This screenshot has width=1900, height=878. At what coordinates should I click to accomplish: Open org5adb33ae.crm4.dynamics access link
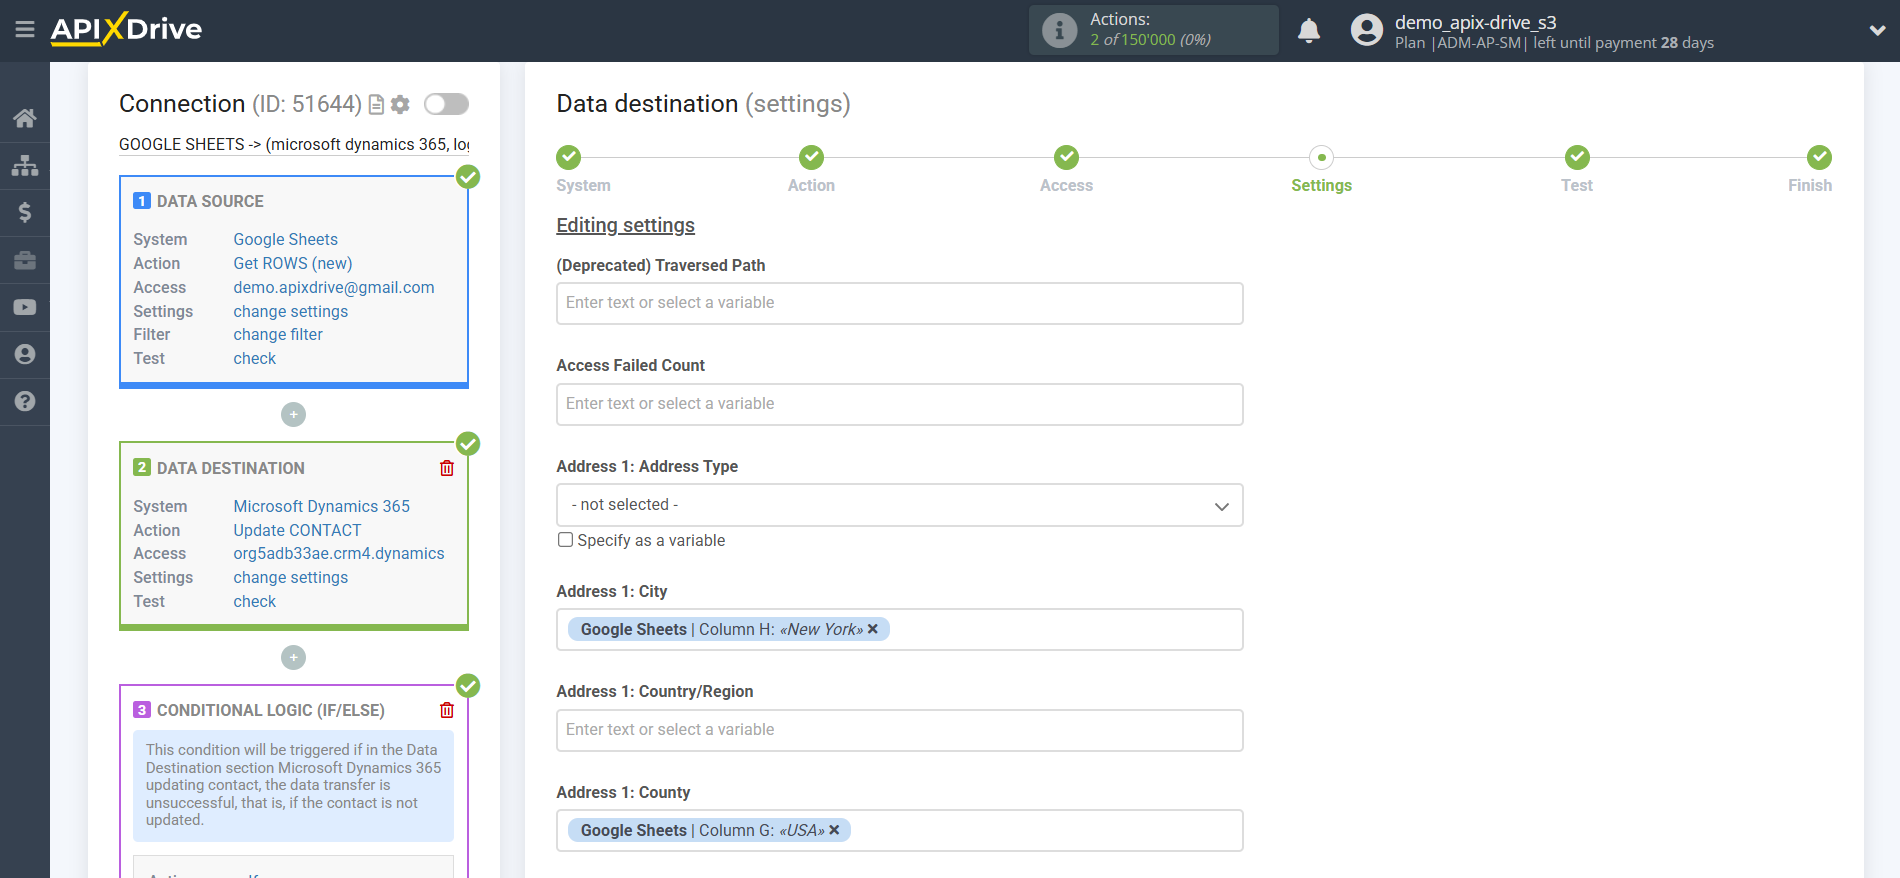coord(339,553)
